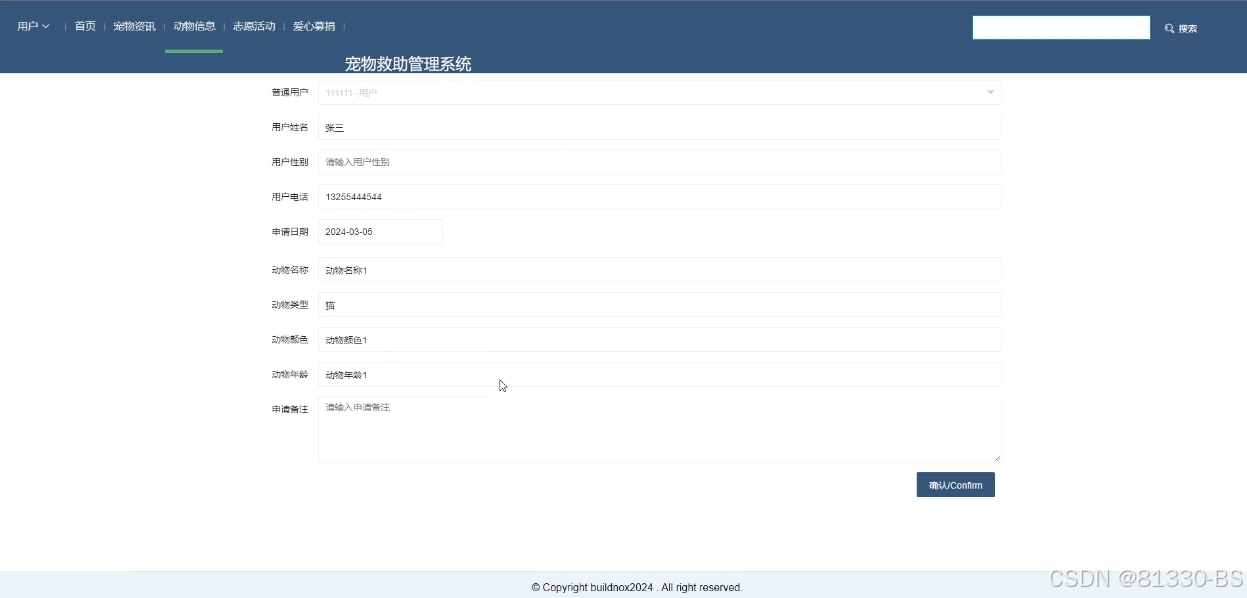Click the 申请备注 textarea
1247x598 pixels.
coord(659,429)
